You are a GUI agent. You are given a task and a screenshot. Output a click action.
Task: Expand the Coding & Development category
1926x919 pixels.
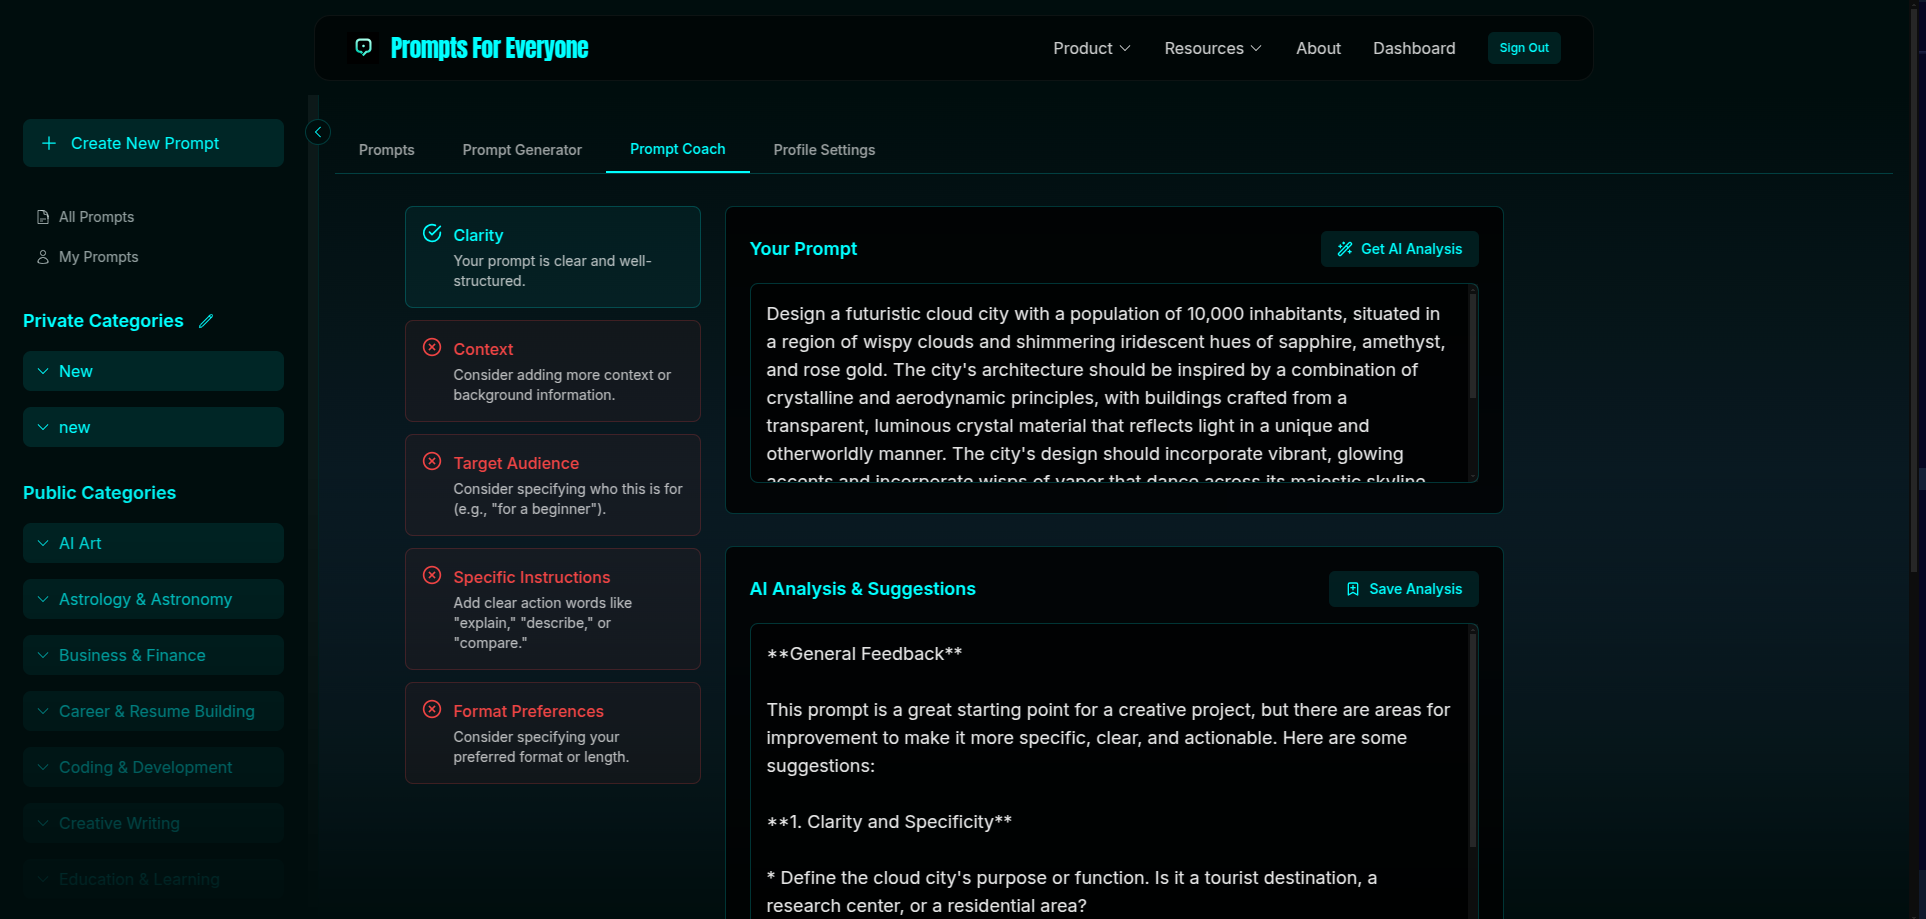pyautogui.click(x=153, y=767)
